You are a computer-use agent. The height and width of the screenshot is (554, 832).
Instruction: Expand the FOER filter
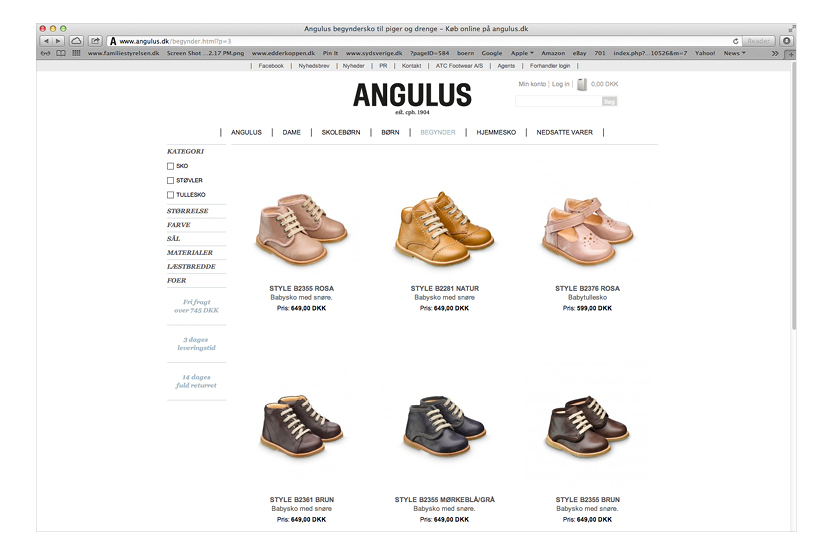point(176,280)
